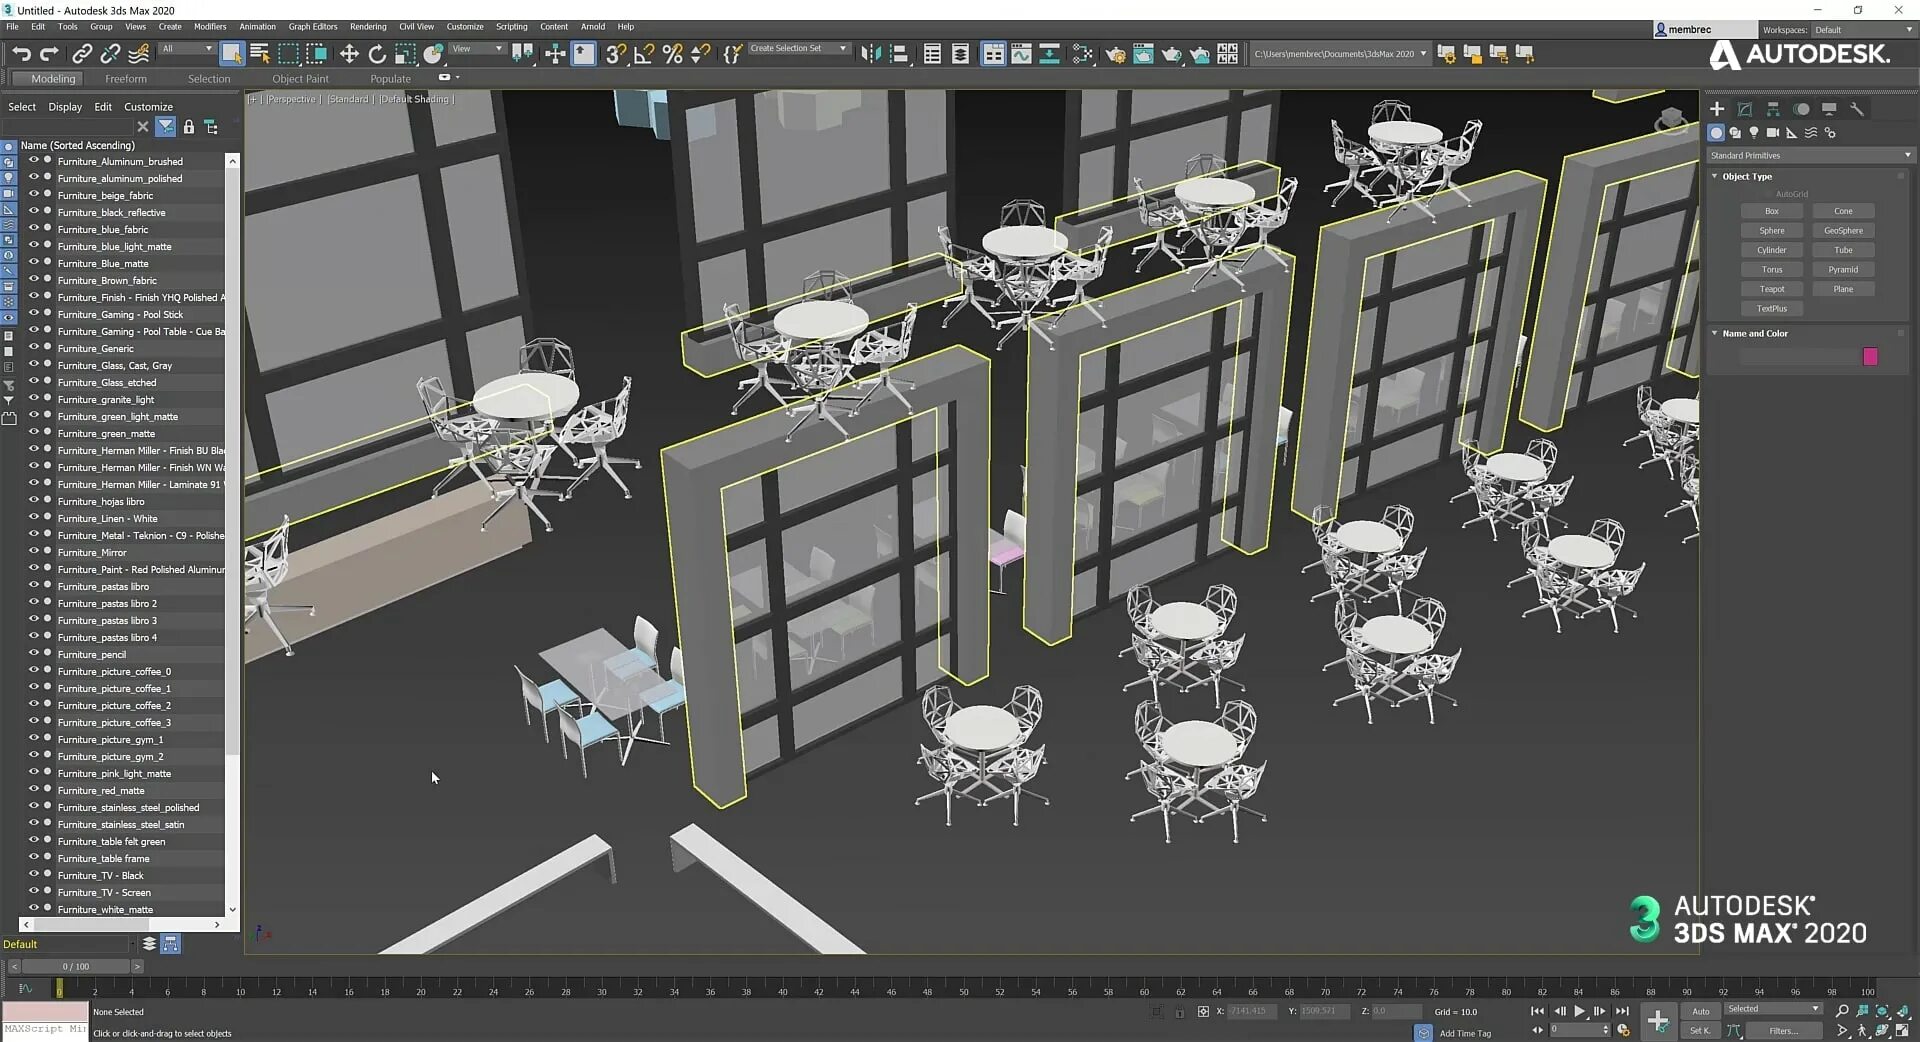Open Create Selection Set dropdown
Viewport: 1920px width, 1042px height.
pyautogui.click(x=798, y=48)
